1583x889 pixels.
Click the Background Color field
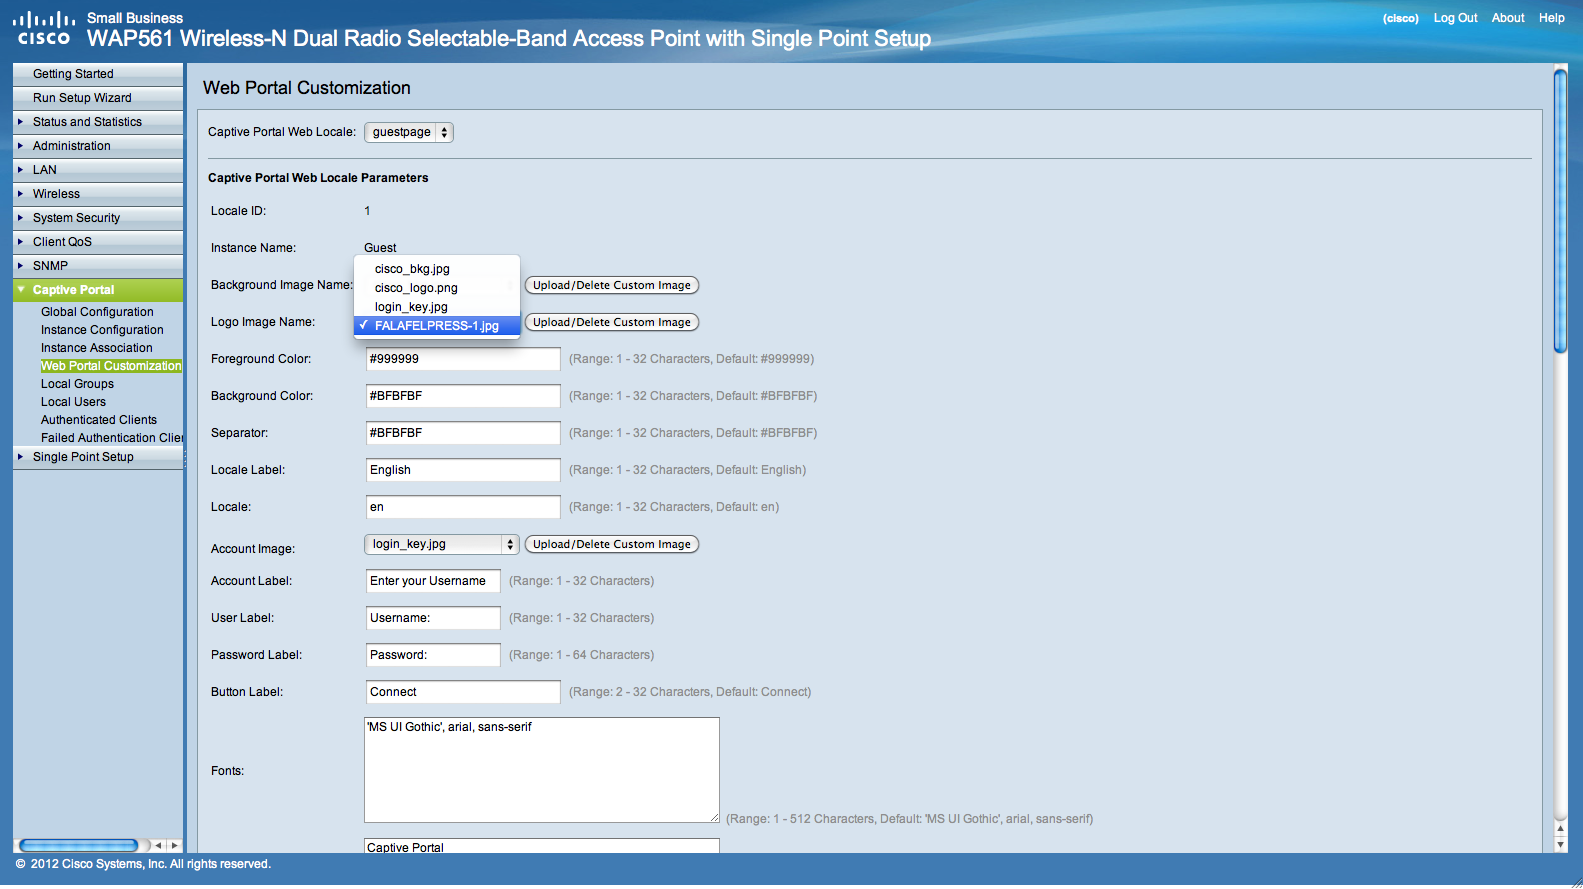[x=463, y=396]
